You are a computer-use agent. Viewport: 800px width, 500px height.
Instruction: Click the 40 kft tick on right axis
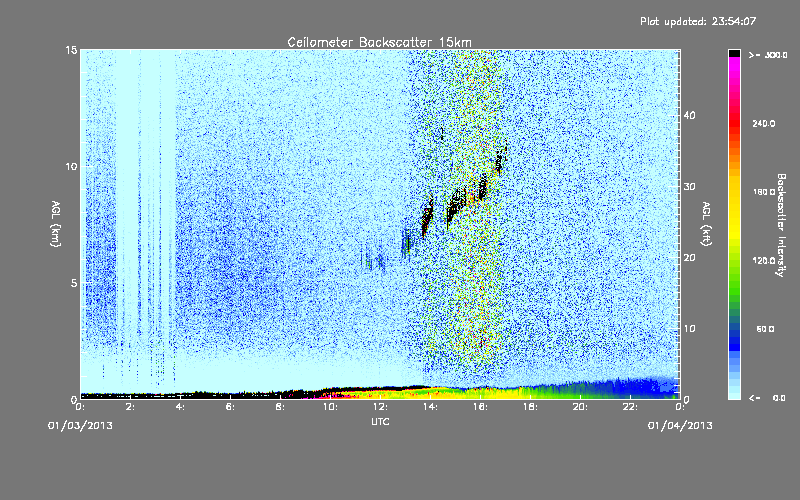[x=689, y=115]
